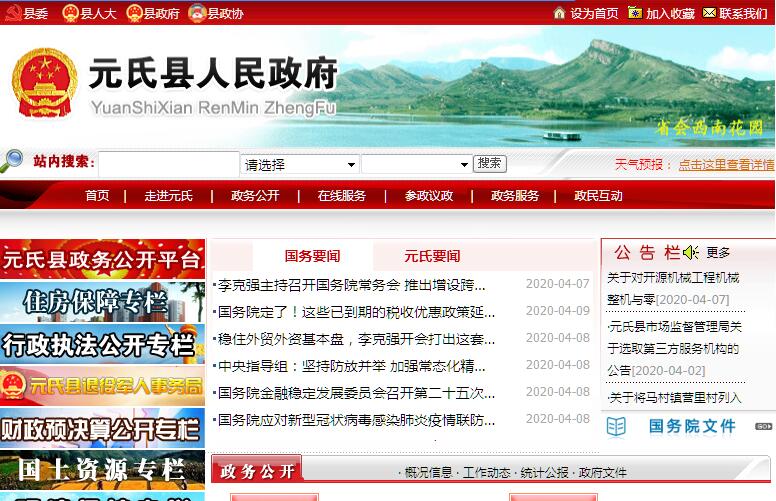Click the 联系我们 envelope icon
This screenshot has height=501, width=776.
709,13
